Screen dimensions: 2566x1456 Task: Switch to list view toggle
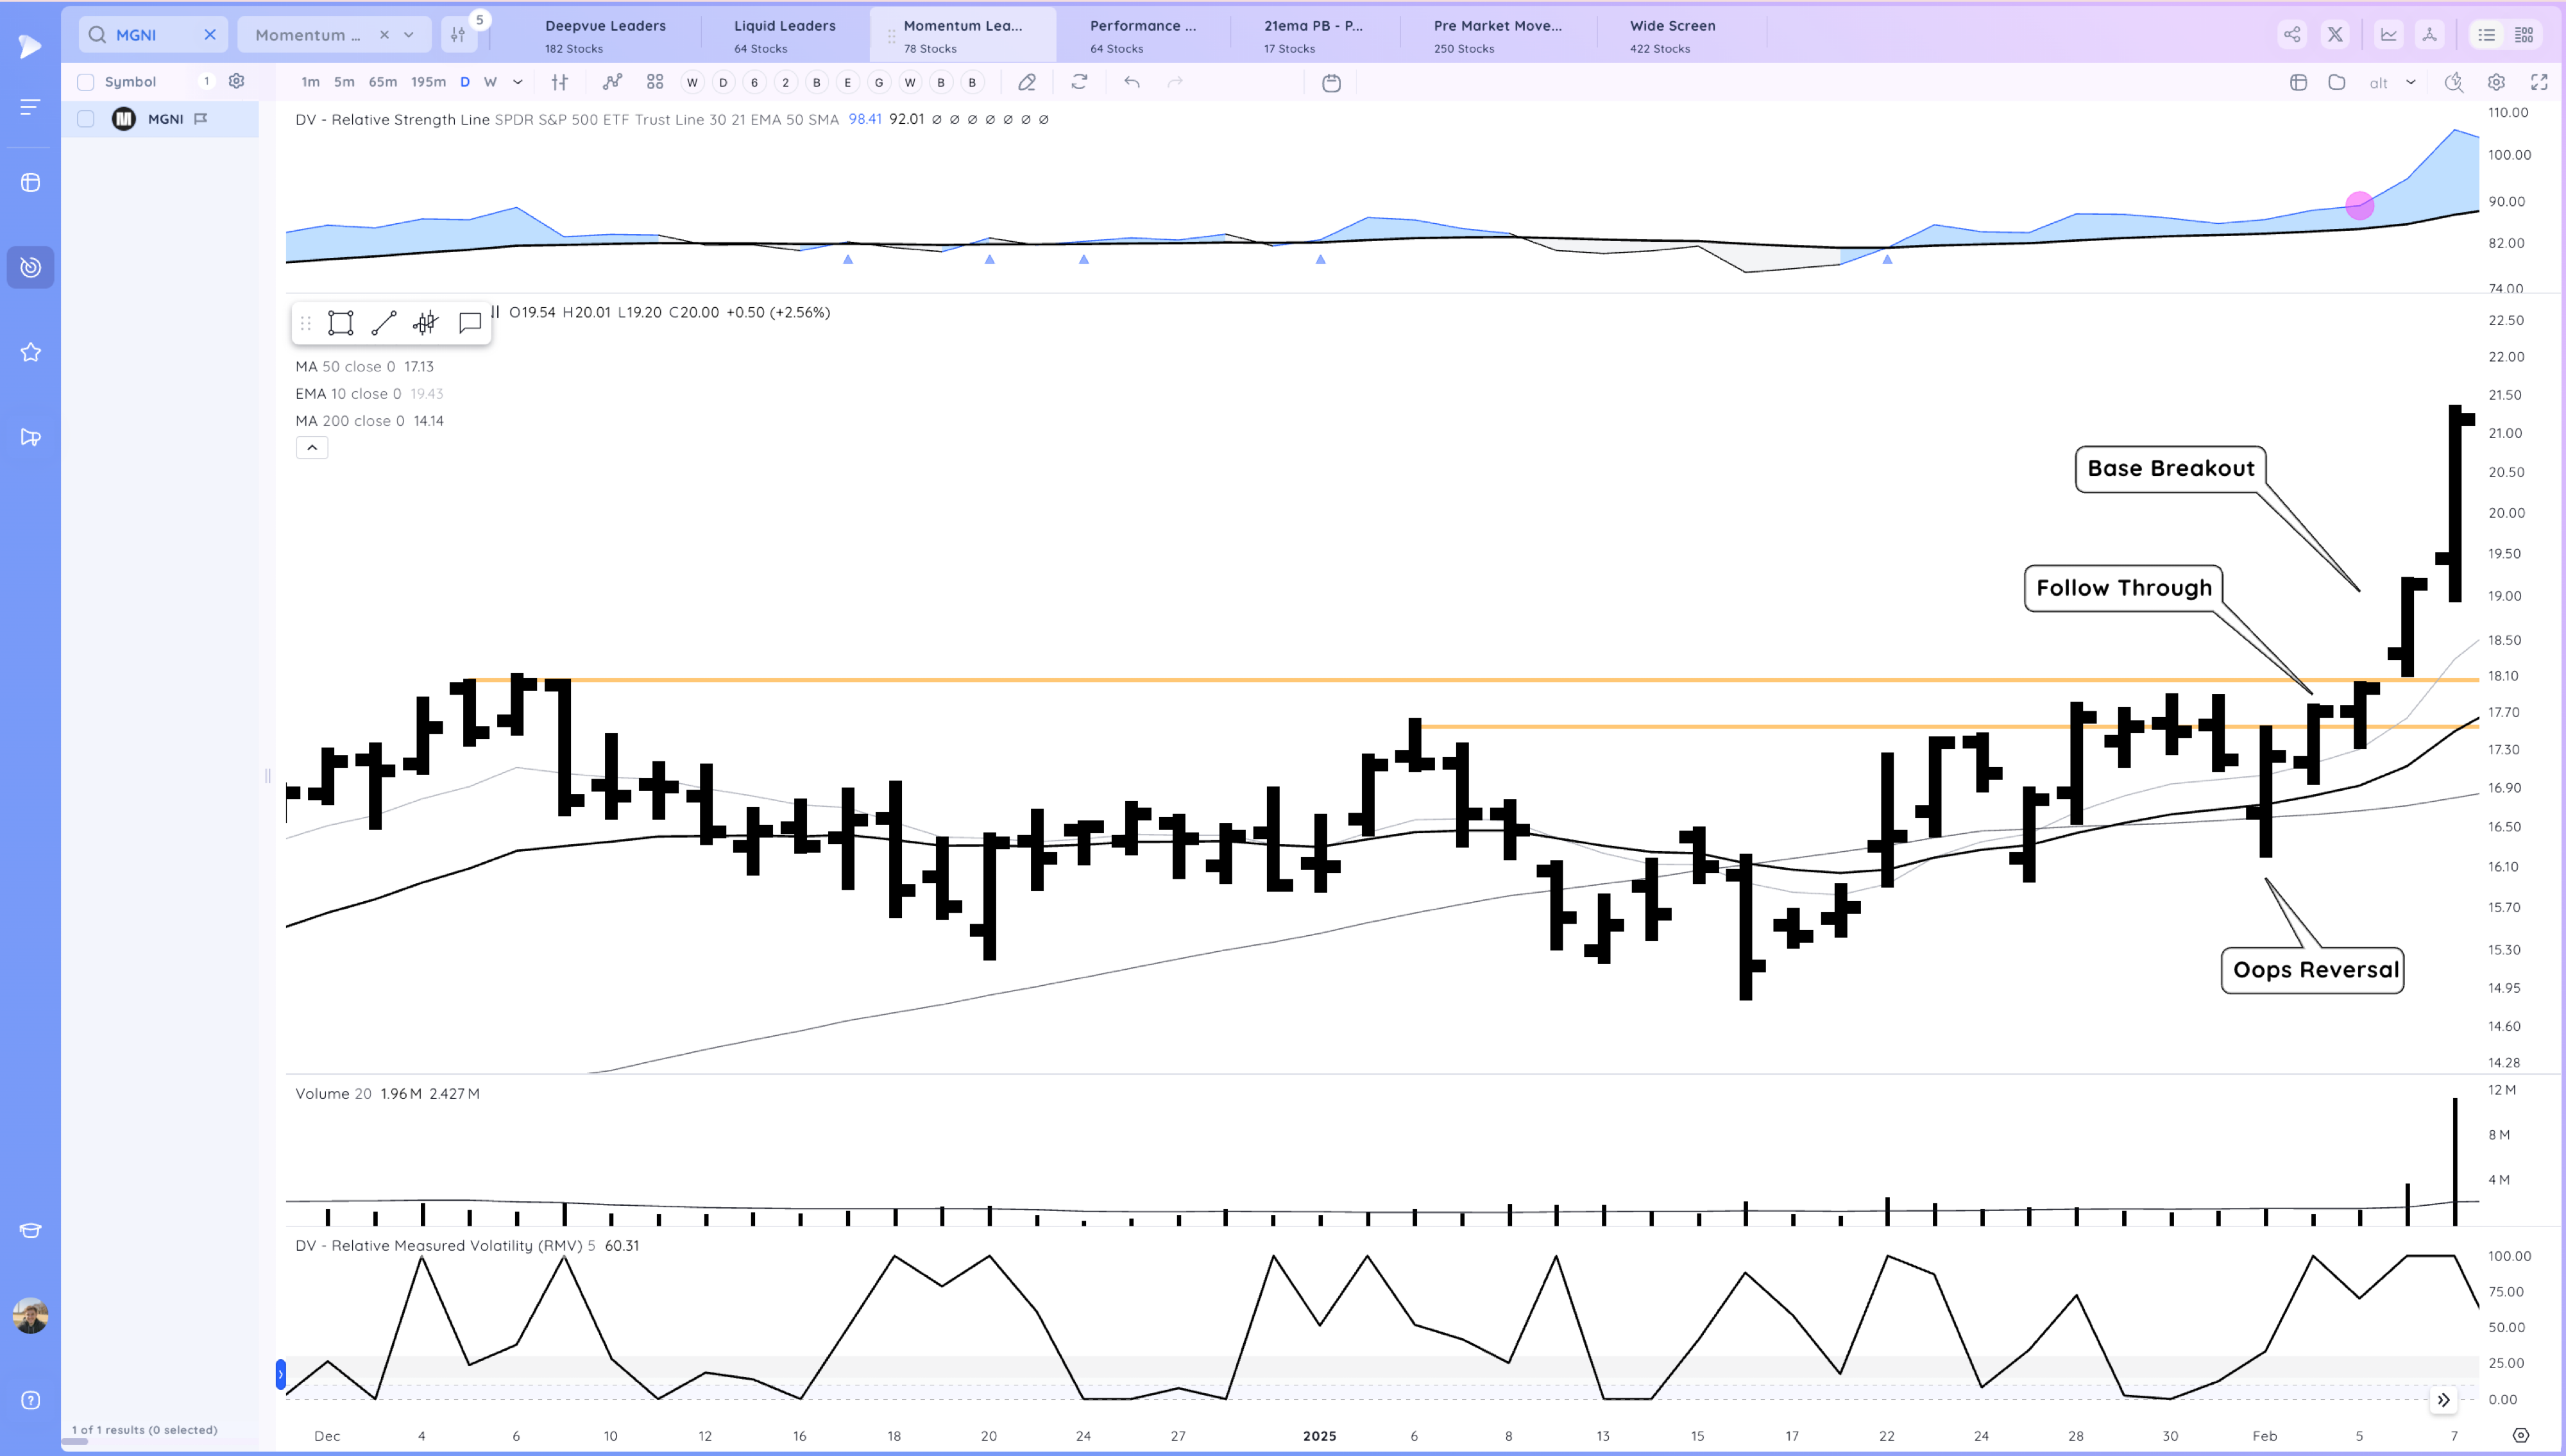tap(2486, 35)
